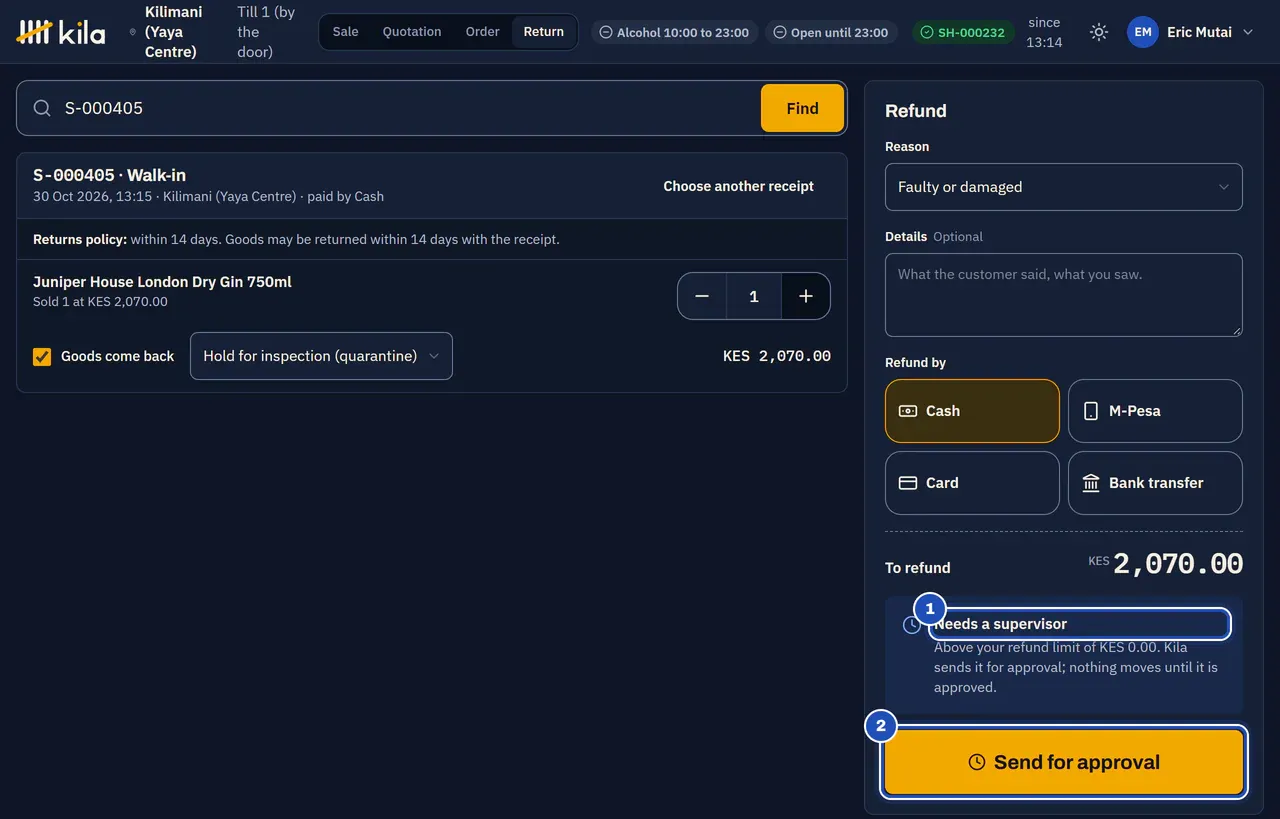Click the Kila logo
This screenshot has height=819, width=1280.
coord(61,32)
